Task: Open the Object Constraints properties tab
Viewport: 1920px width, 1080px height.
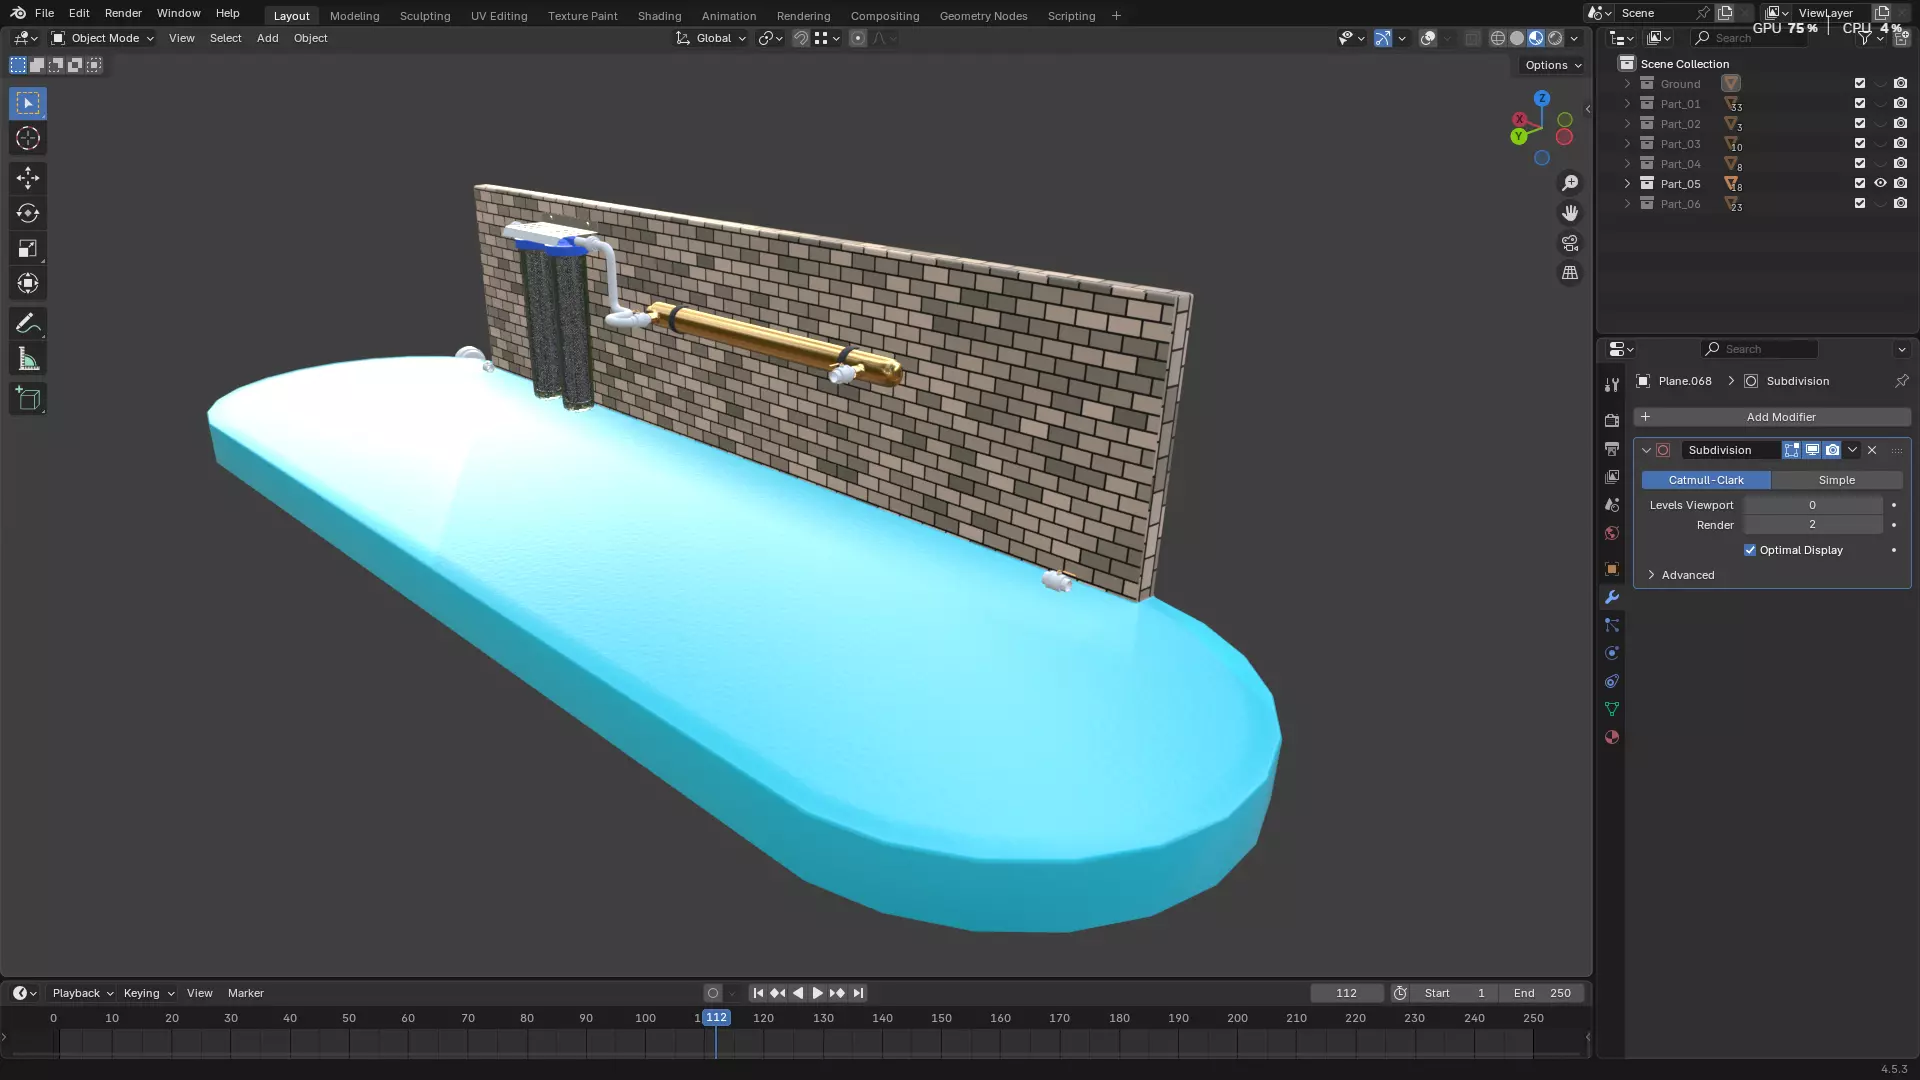Action: point(1612,681)
